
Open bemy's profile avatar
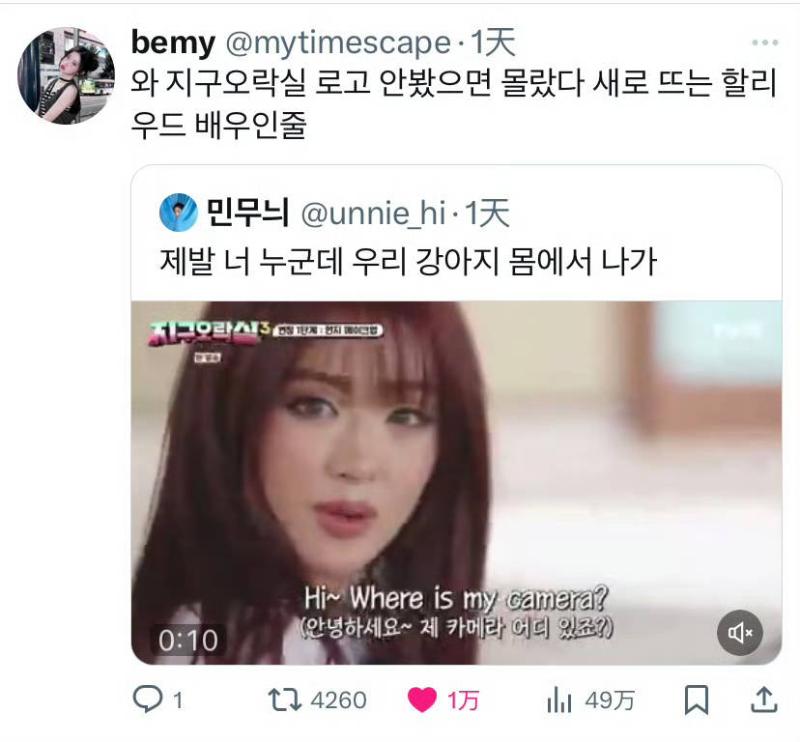pos(66,76)
